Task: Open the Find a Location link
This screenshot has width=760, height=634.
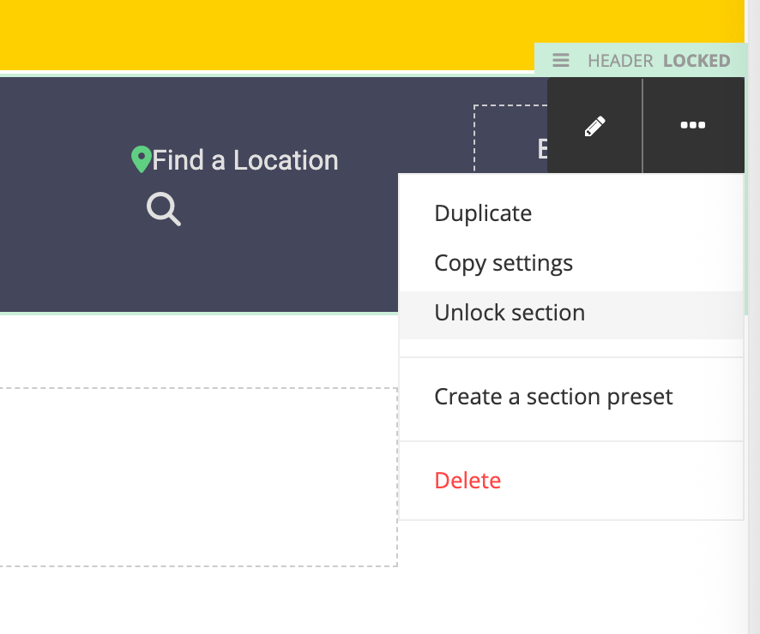Action: click(245, 160)
